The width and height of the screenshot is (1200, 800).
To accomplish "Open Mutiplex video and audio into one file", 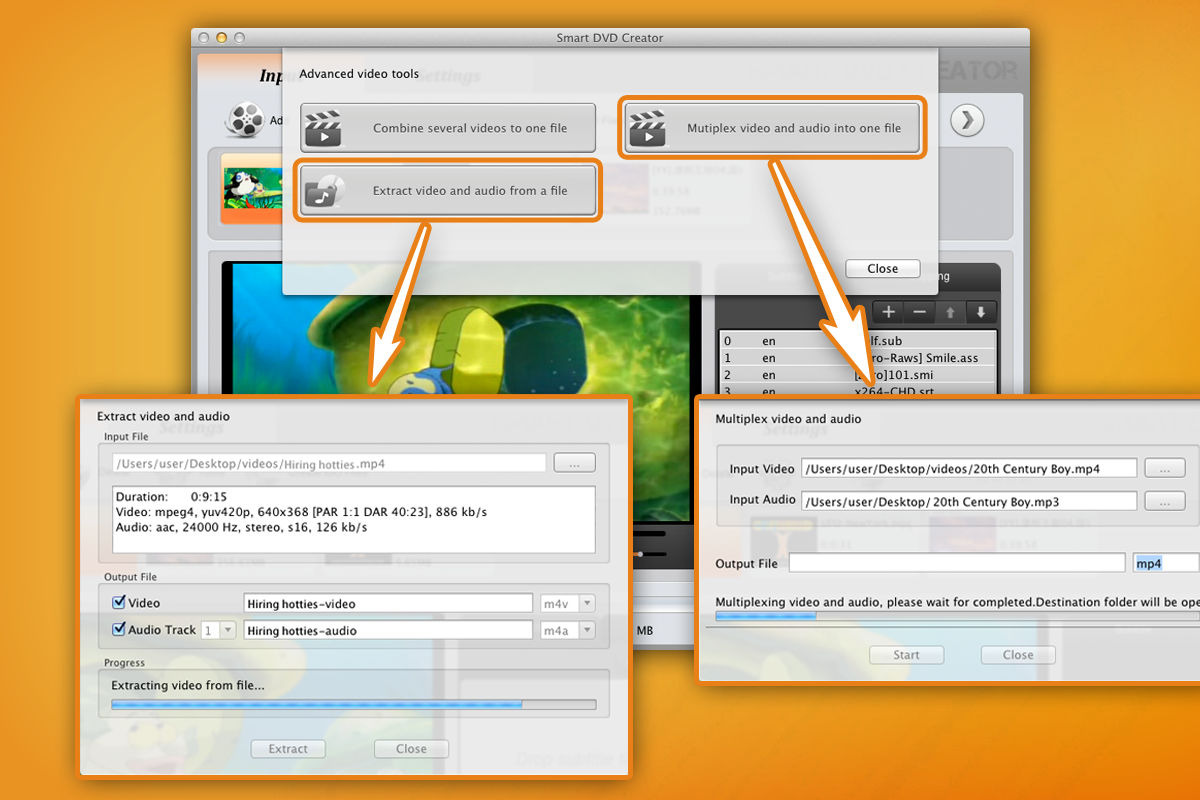I will pyautogui.click(x=771, y=128).
